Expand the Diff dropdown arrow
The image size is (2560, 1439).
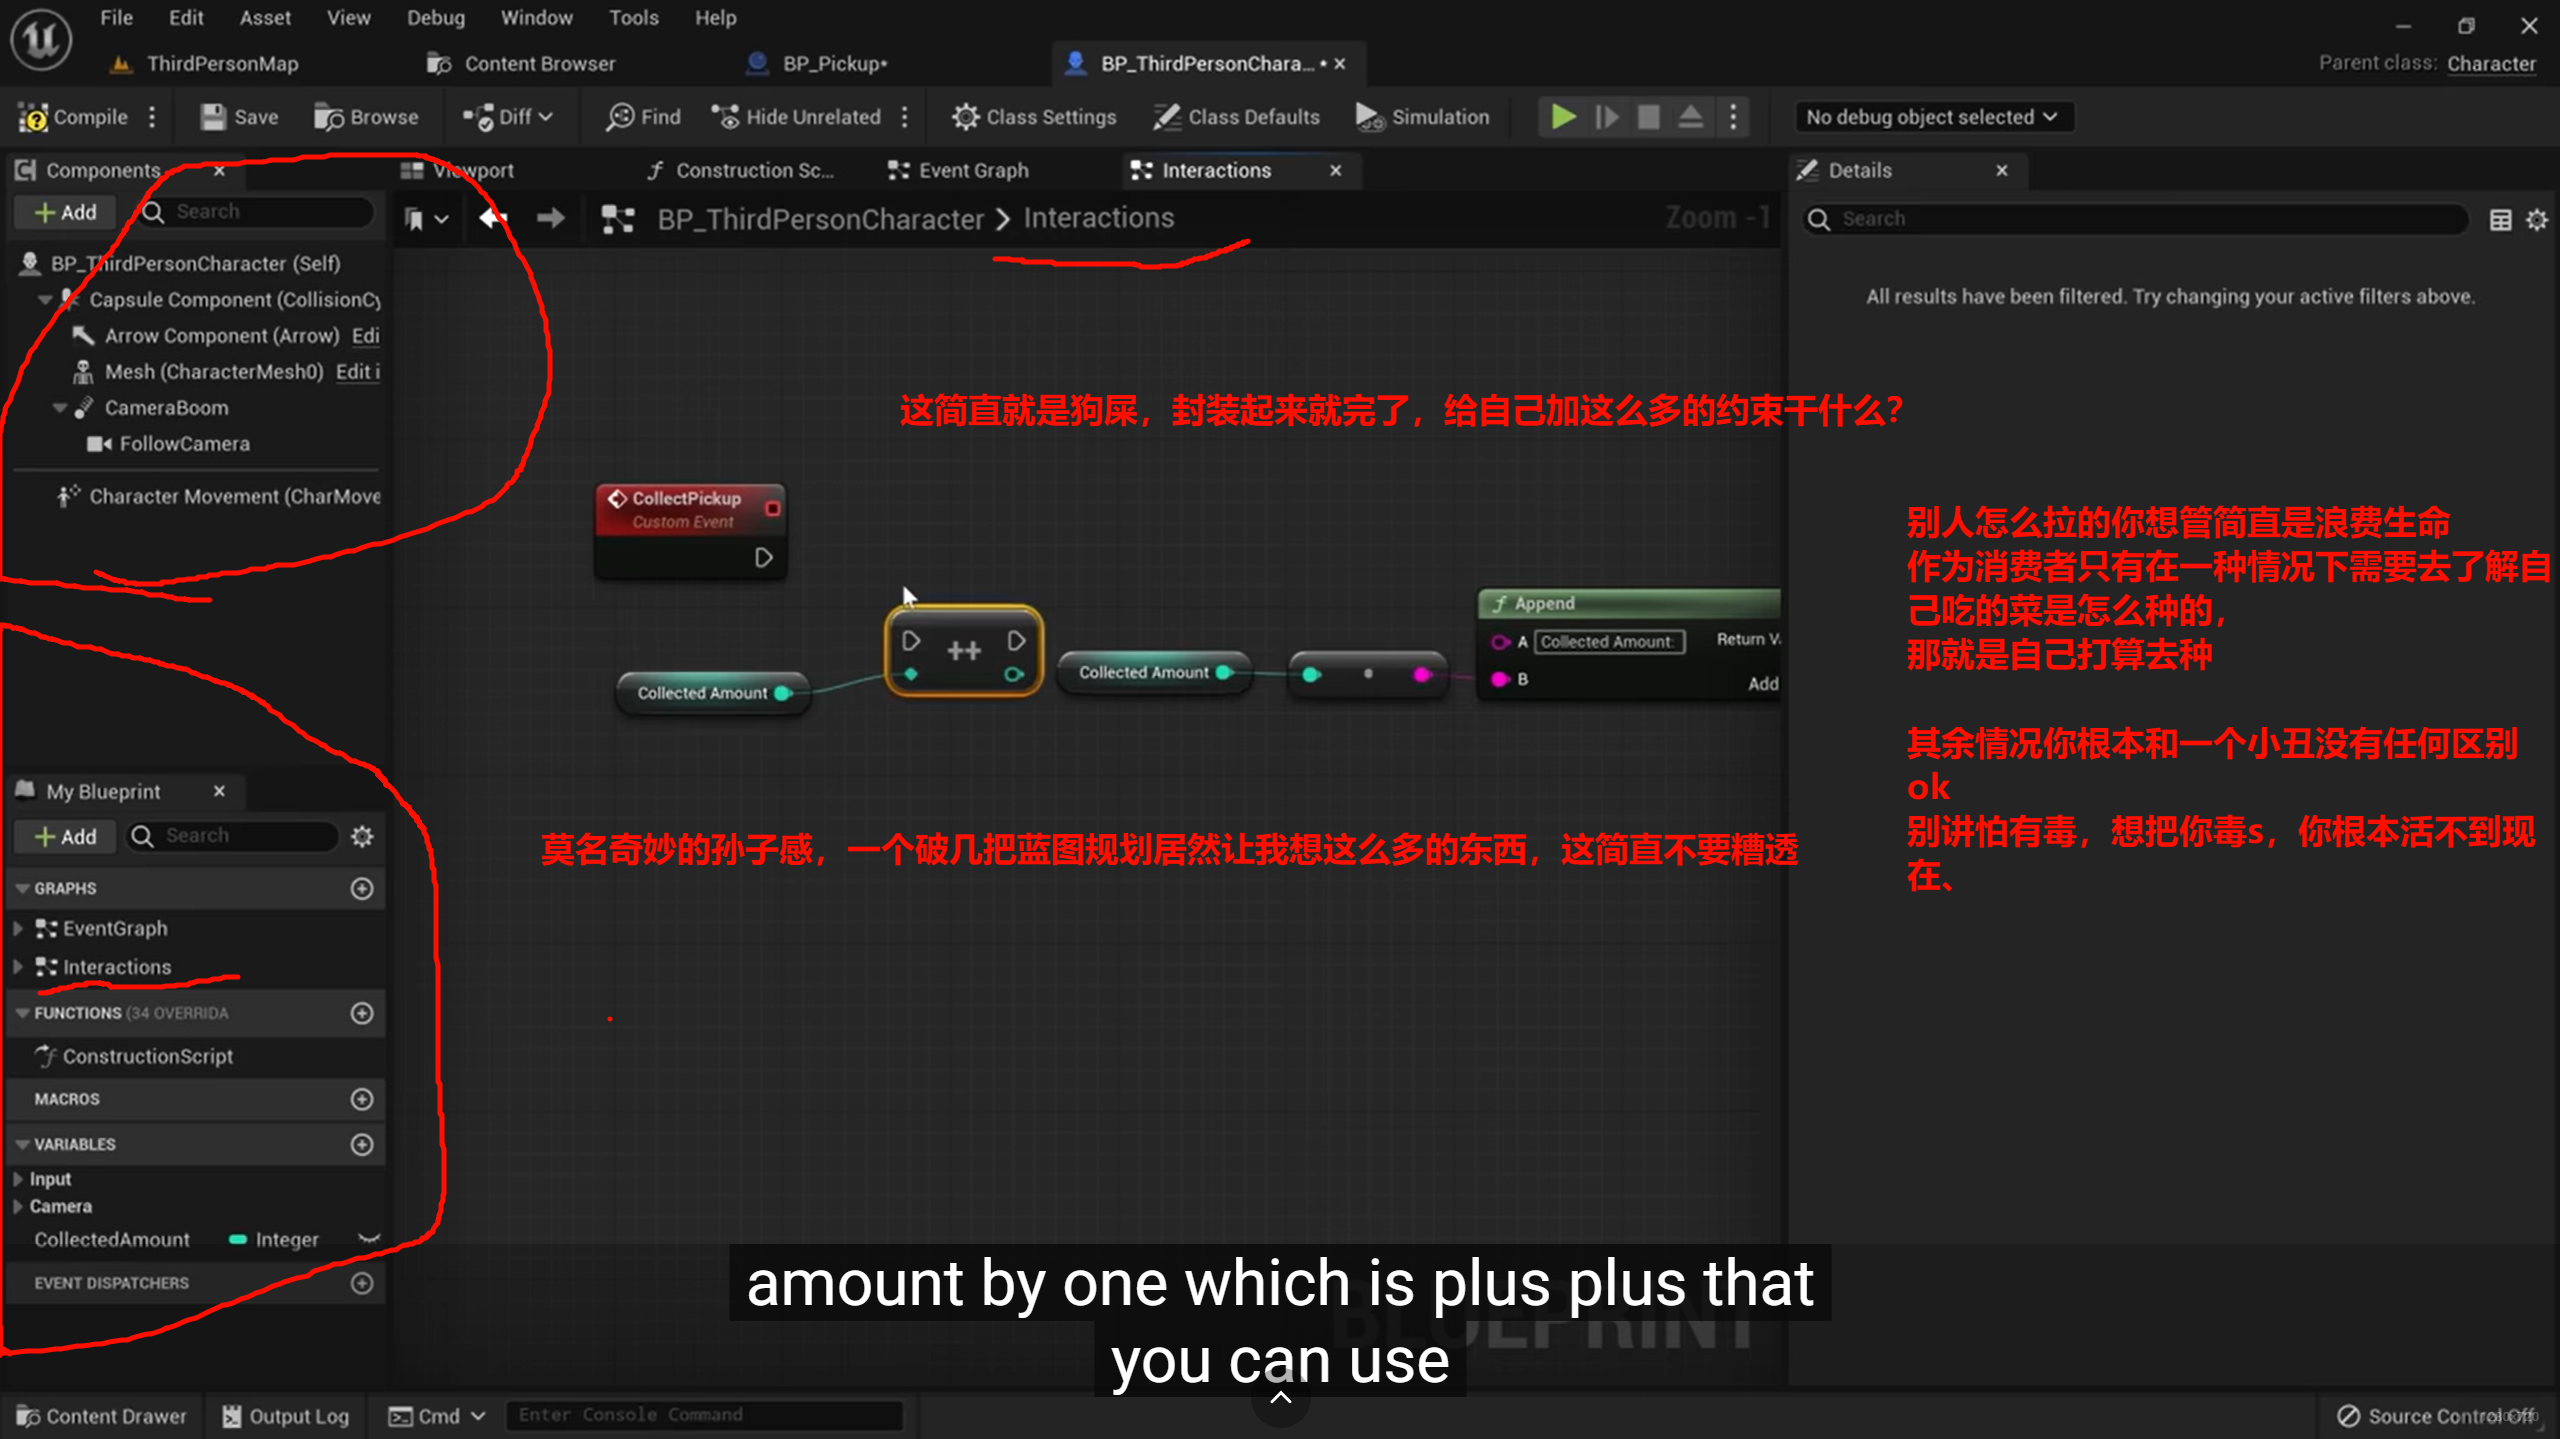546,117
